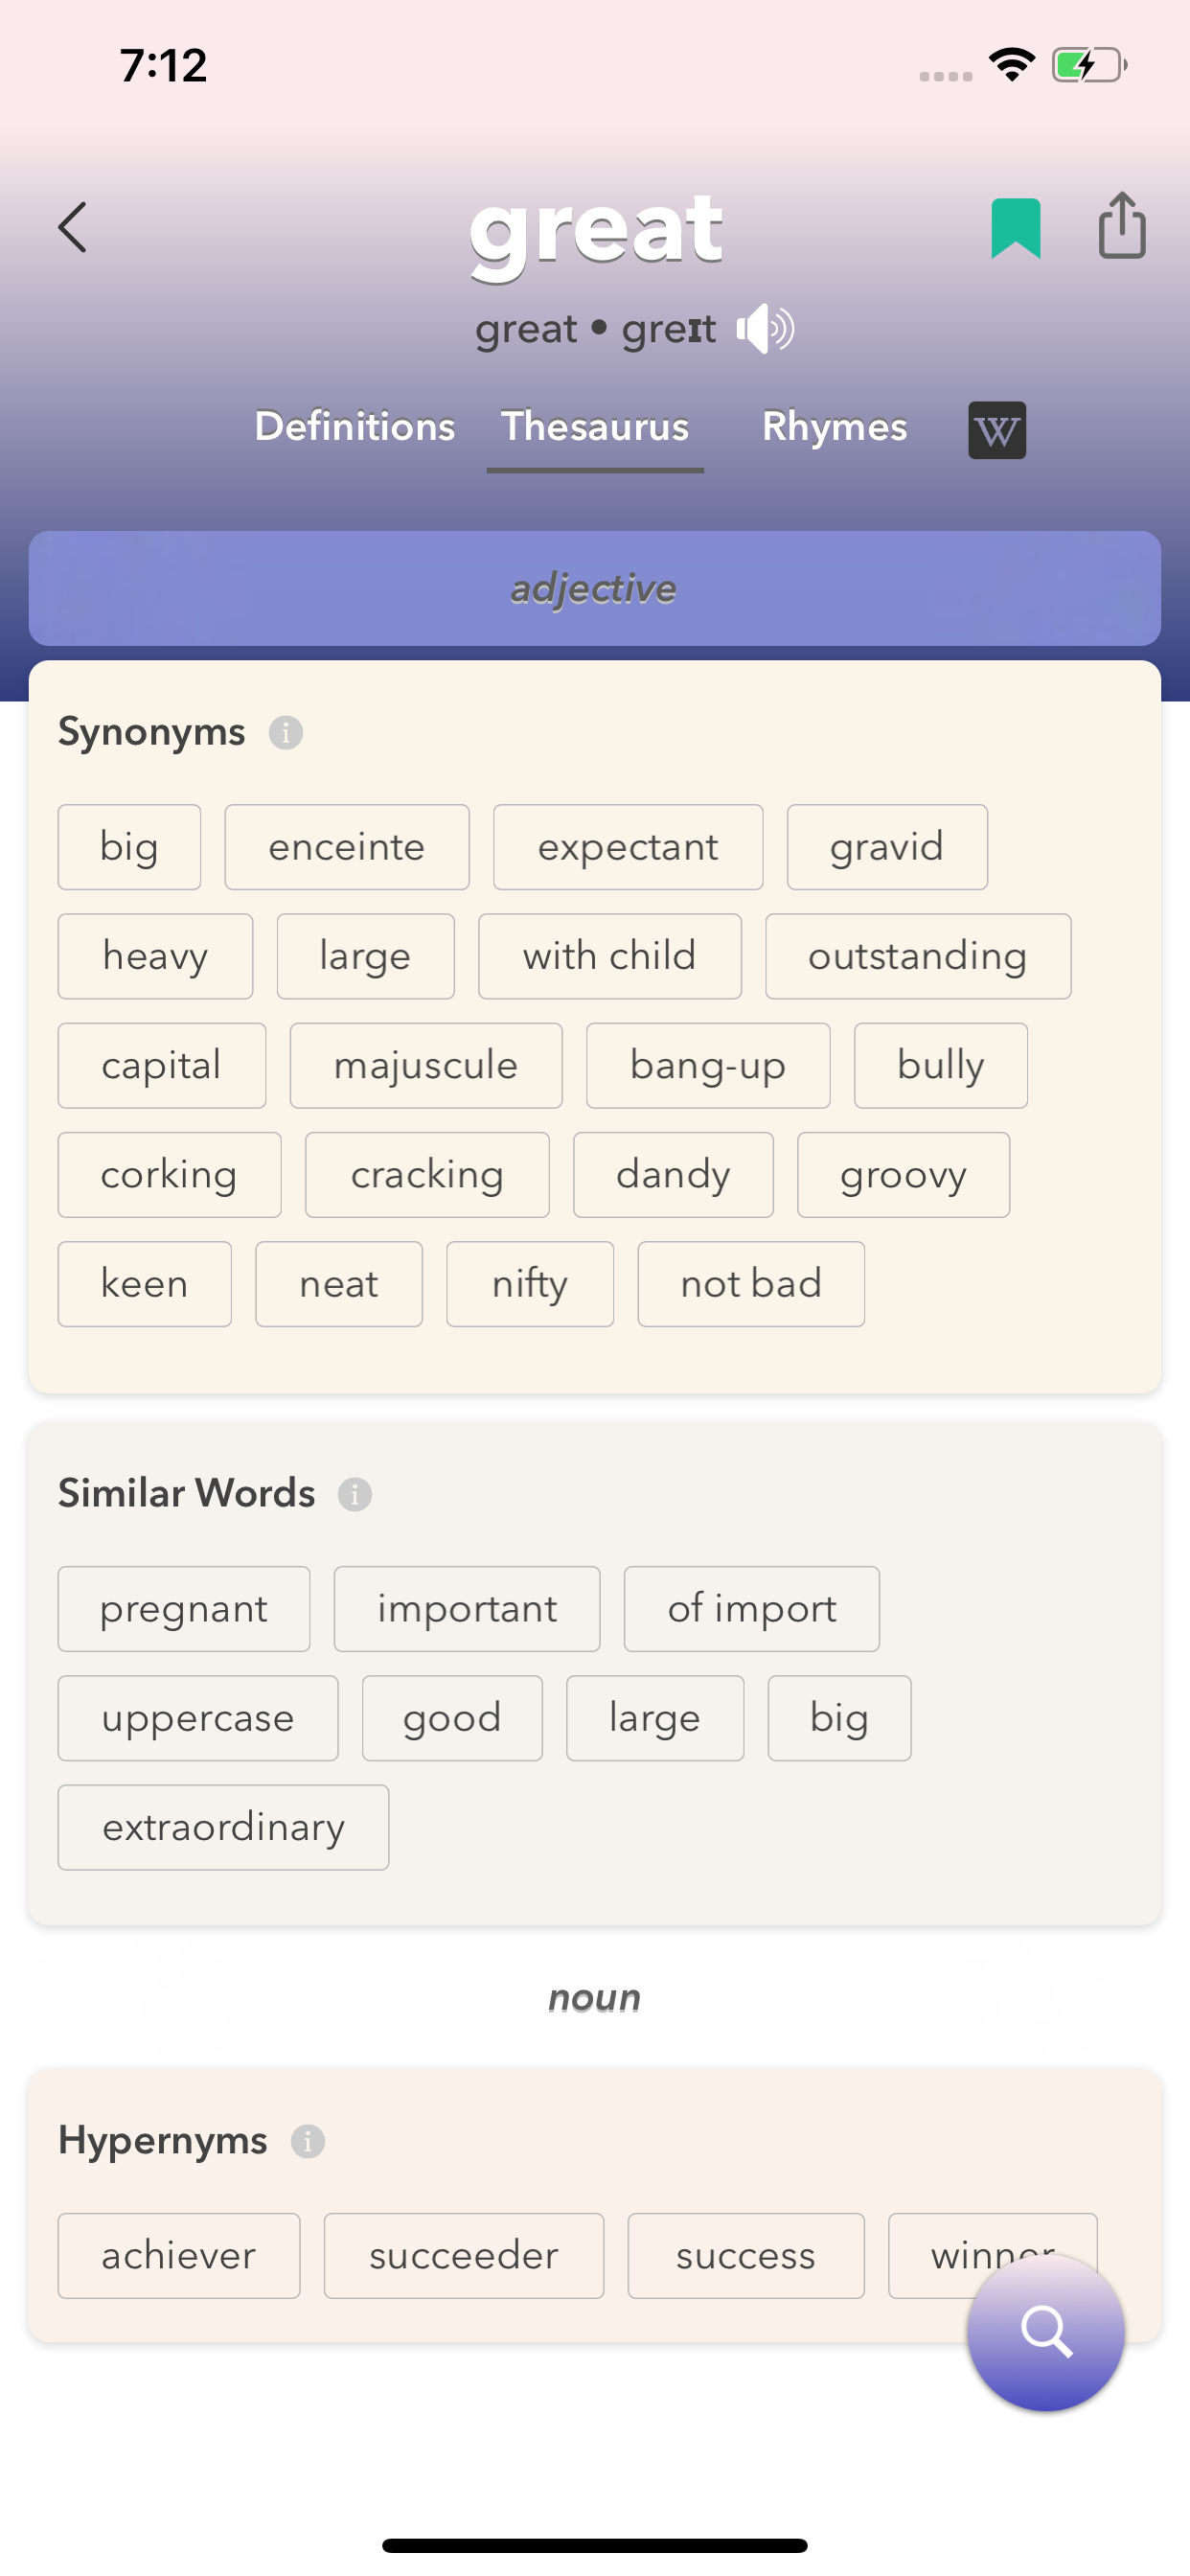Open the similar word "uppercase"
Image resolution: width=1190 pixels, height=2576 pixels.
coord(198,1719)
